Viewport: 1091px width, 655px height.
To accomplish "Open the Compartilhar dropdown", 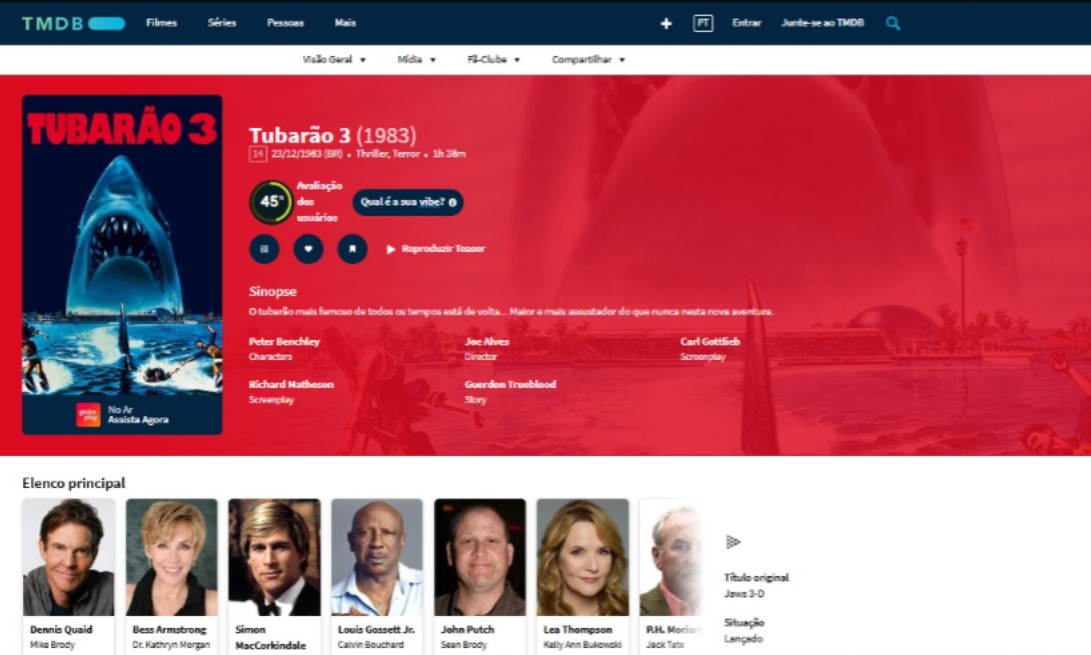I will click(x=588, y=60).
